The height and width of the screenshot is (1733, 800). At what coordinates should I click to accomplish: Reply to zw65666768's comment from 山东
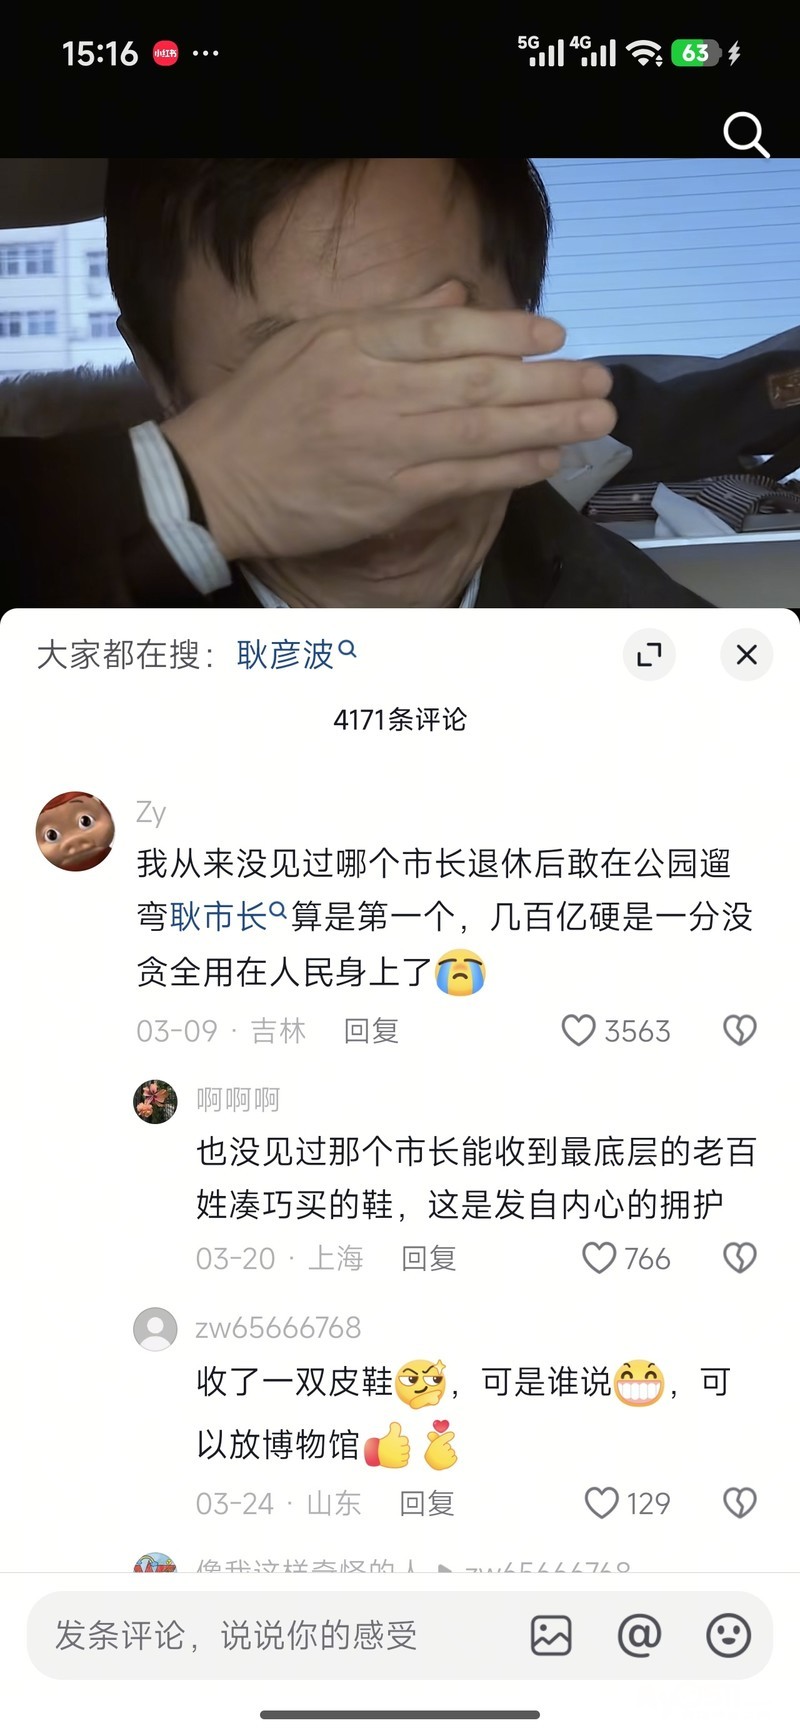(427, 1503)
